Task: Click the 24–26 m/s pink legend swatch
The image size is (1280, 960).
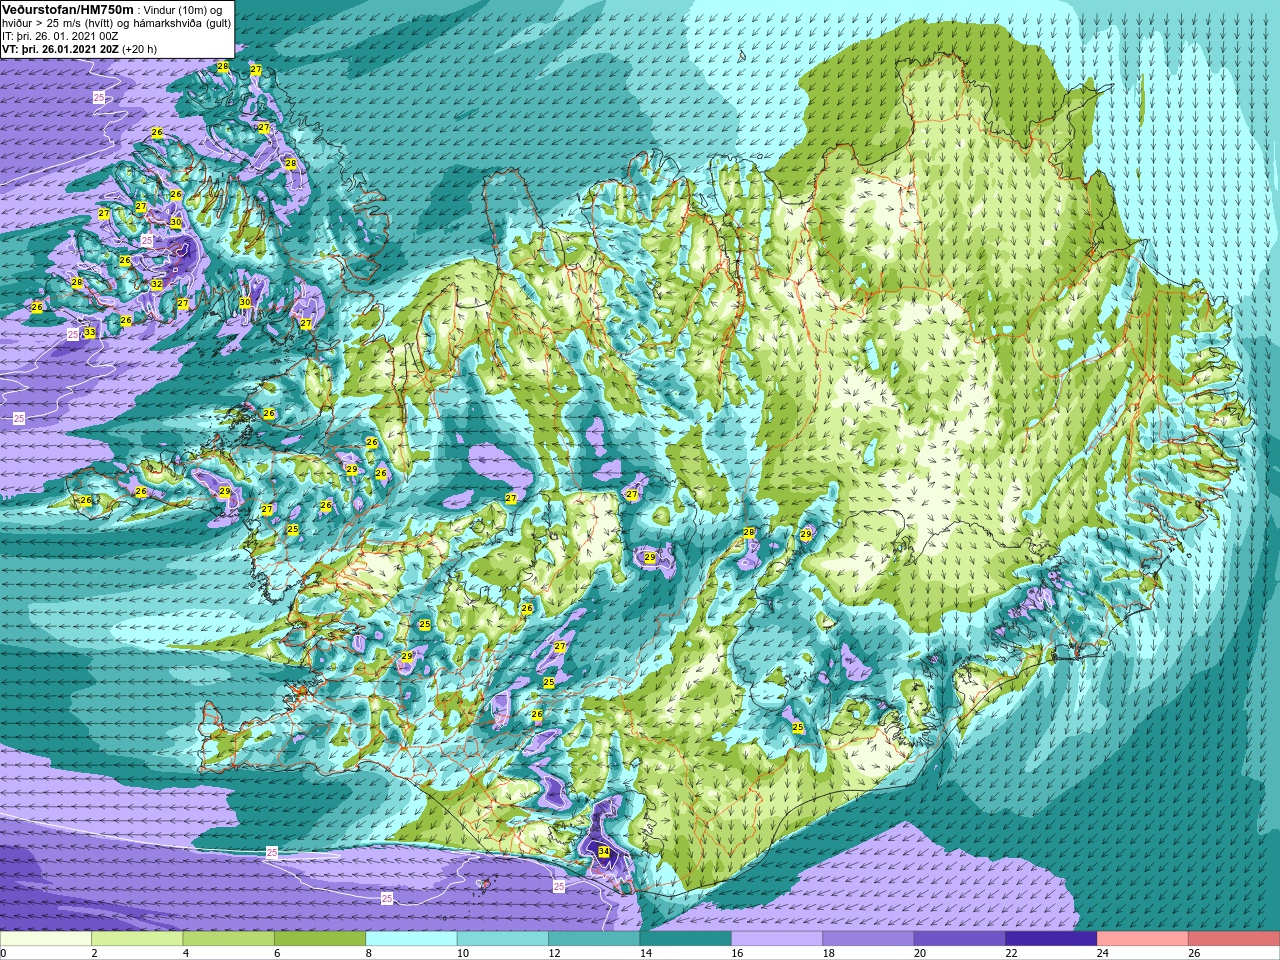Action: click(x=1142, y=939)
